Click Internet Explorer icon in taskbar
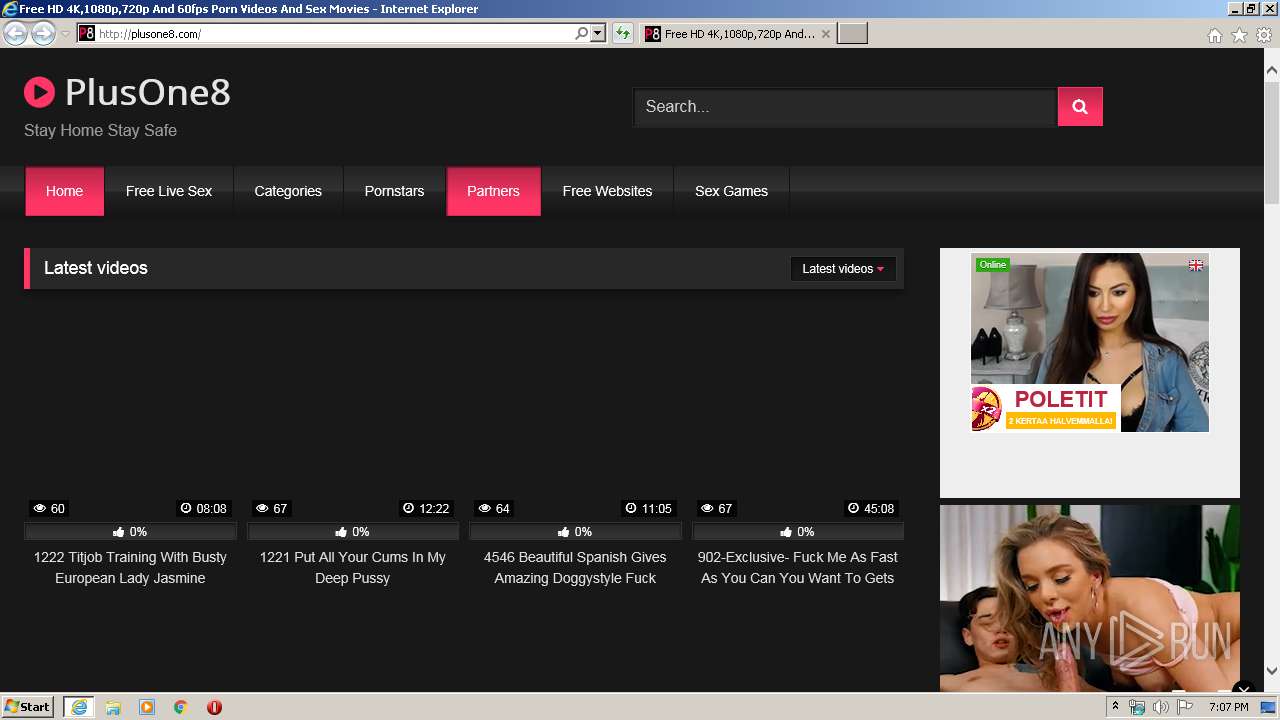1280x720 pixels. point(79,707)
